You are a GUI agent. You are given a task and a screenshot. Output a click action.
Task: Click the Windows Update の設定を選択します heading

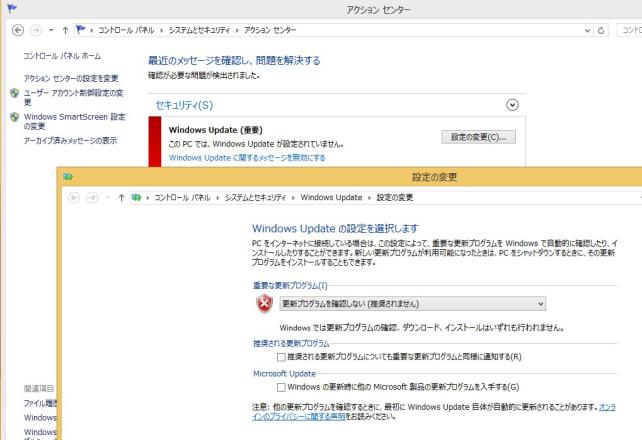[x=335, y=228]
